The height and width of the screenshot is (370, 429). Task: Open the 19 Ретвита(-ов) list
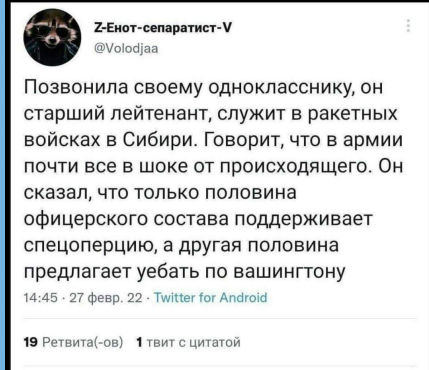click(74, 342)
